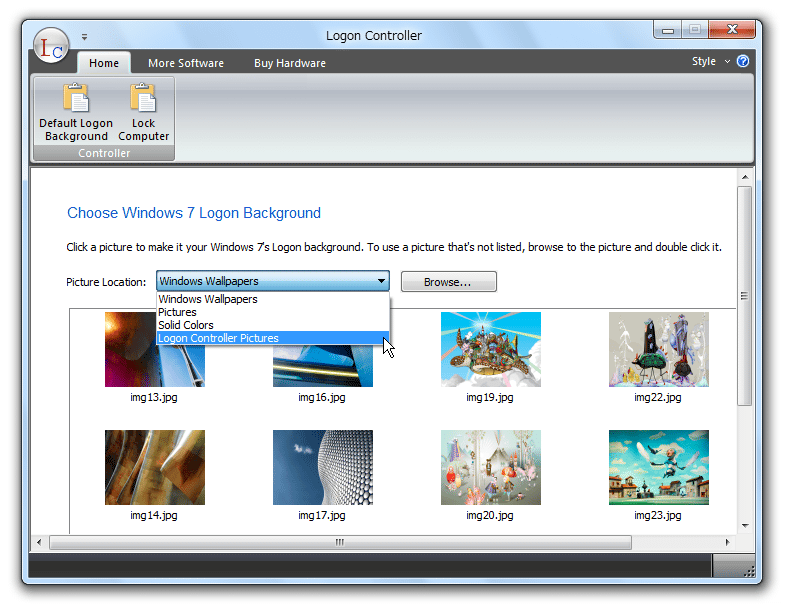Click the horizontal scrollbar left arrow
Screen dimensions: 786x608
[39, 542]
